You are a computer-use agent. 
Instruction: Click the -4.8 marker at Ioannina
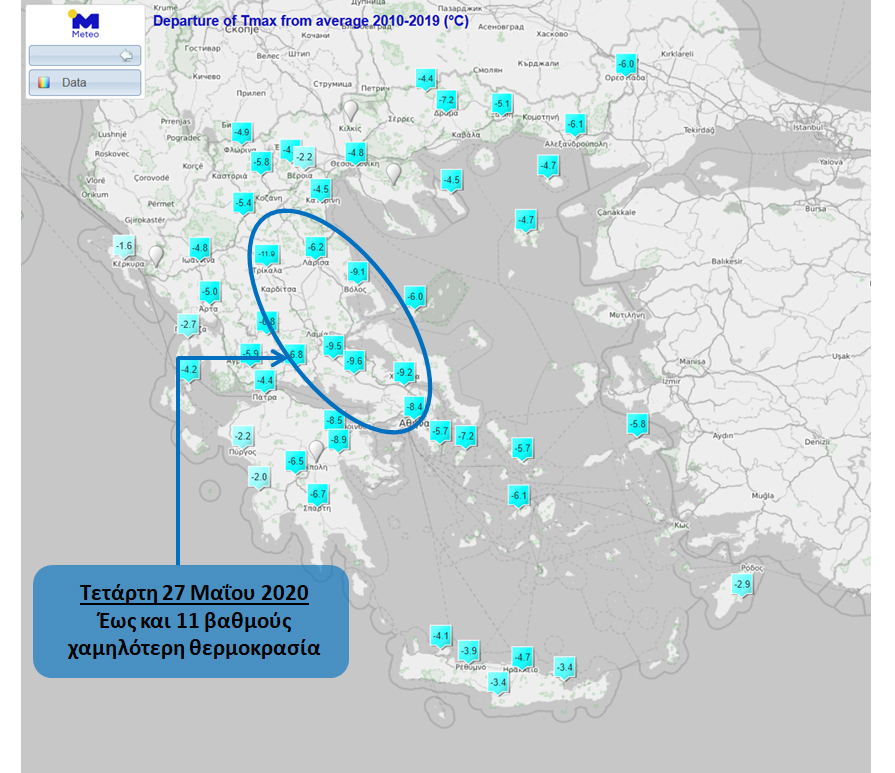tap(200, 249)
